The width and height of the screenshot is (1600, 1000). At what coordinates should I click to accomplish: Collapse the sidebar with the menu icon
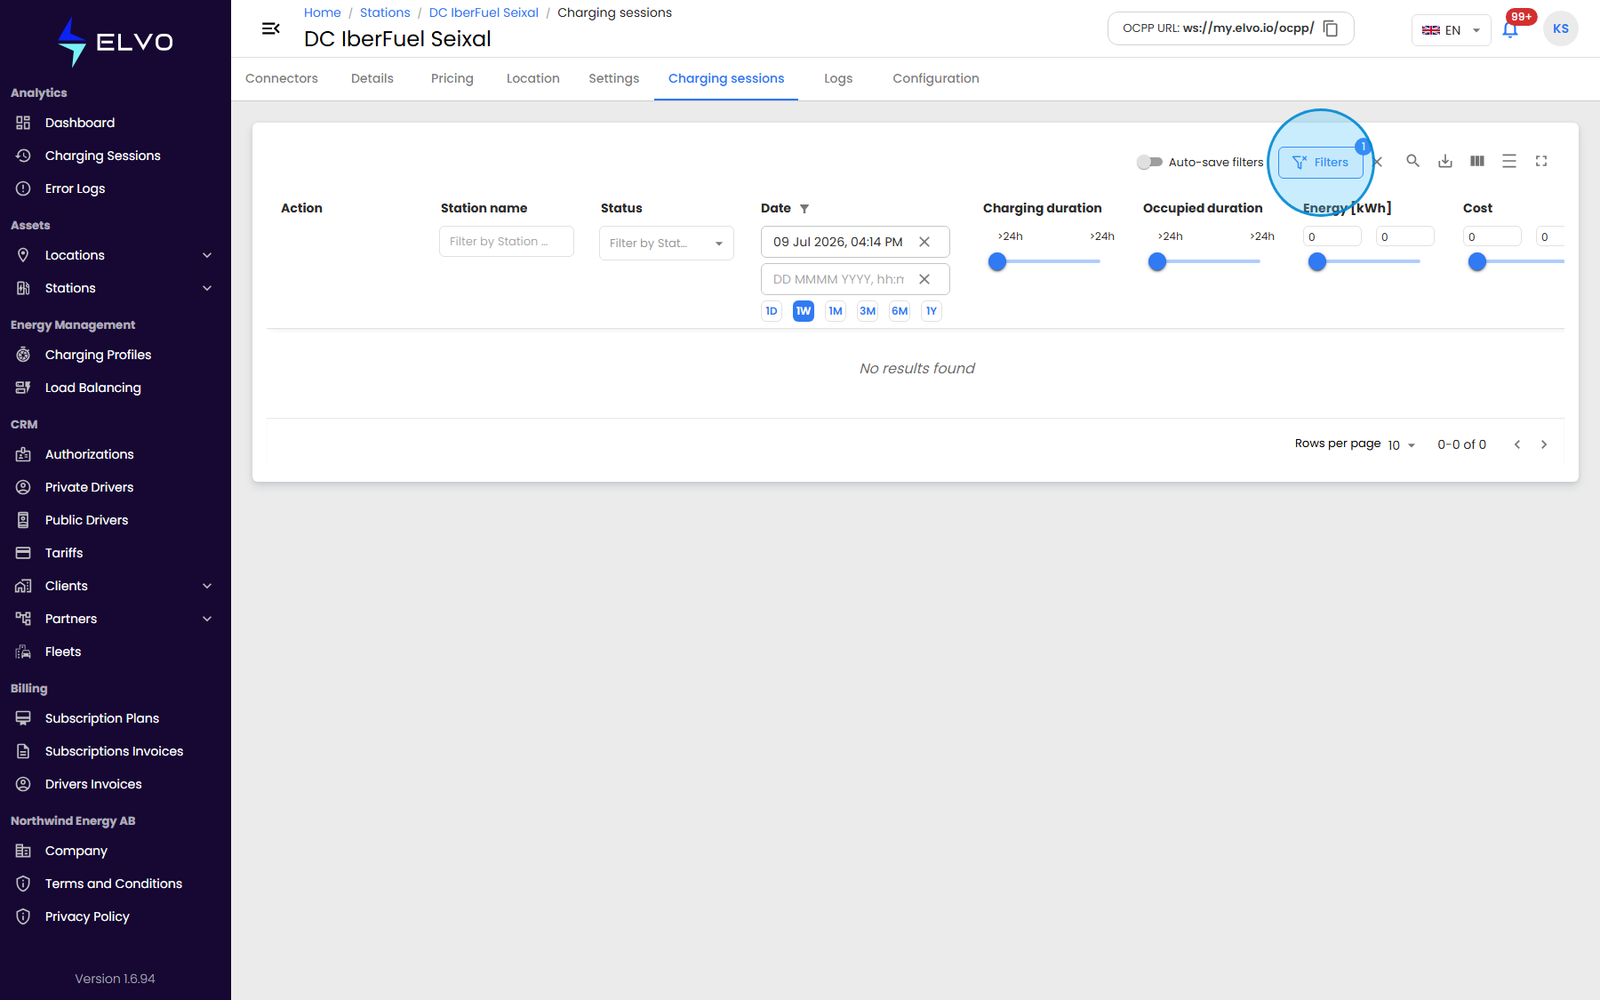tap(270, 29)
